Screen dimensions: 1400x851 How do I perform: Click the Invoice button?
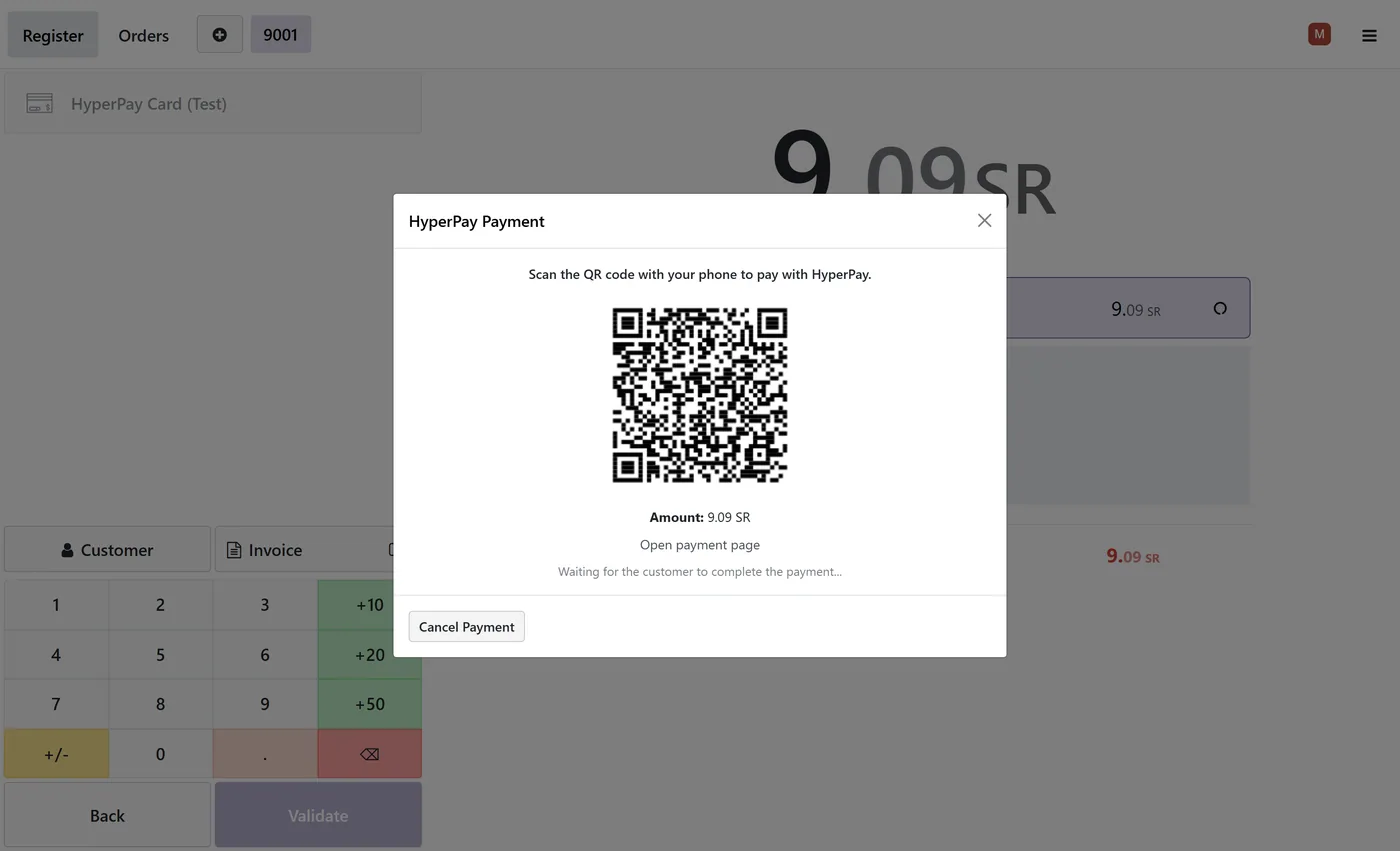coord(304,549)
